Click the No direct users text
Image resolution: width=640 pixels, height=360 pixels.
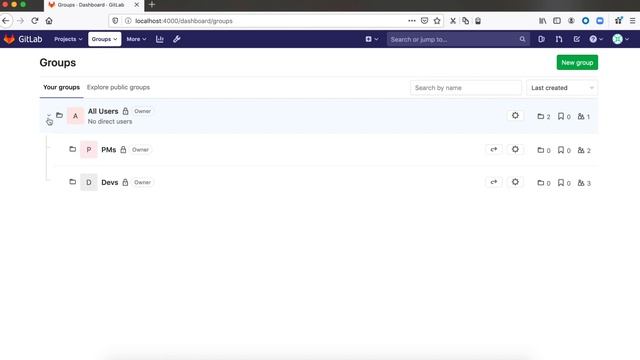click(110, 122)
